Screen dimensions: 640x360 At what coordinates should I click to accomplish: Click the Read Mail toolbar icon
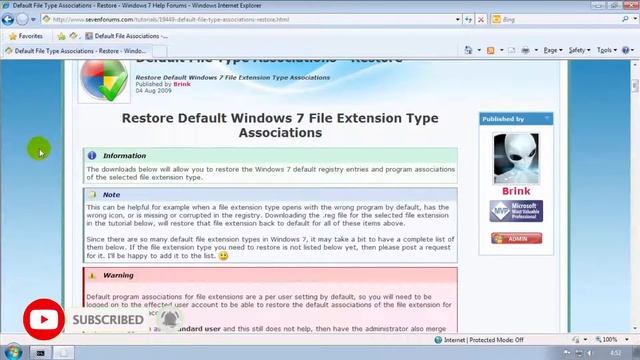[x=512, y=50]
